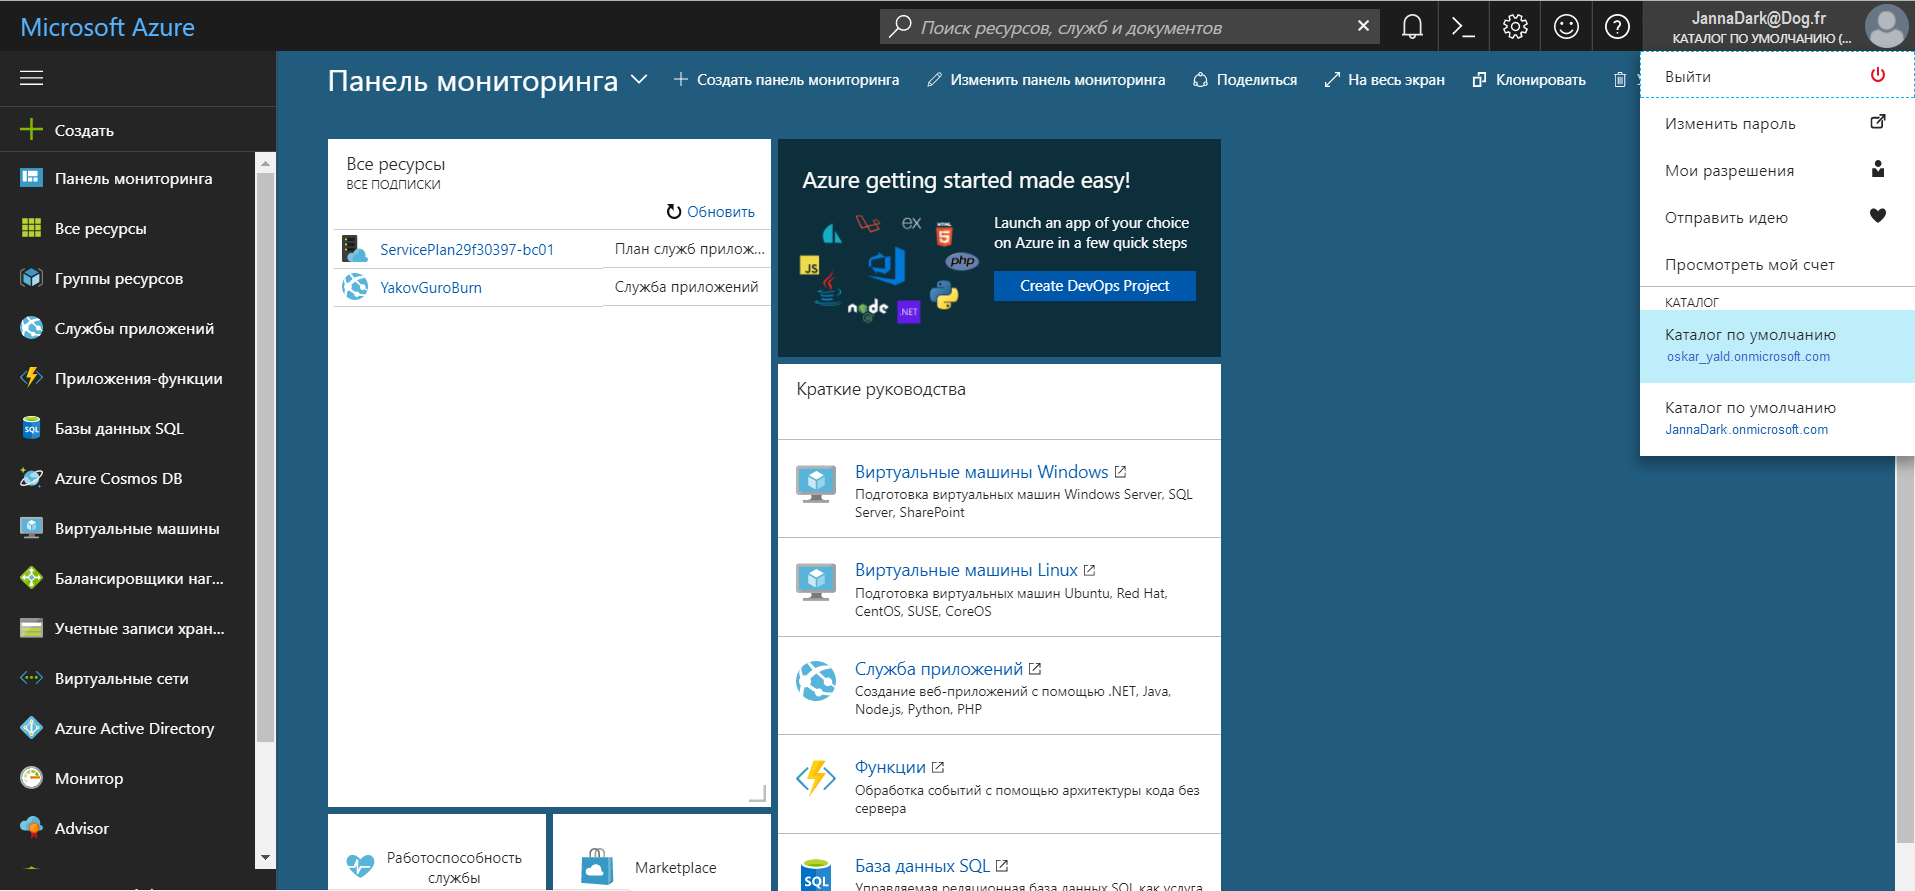The image size is (1915, 891).
Task: Click the Microsoft Azure logo text
Action: [108, 27]
